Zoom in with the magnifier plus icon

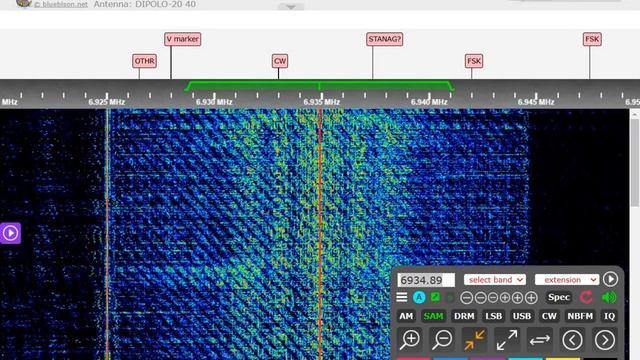tap(409, 340)
